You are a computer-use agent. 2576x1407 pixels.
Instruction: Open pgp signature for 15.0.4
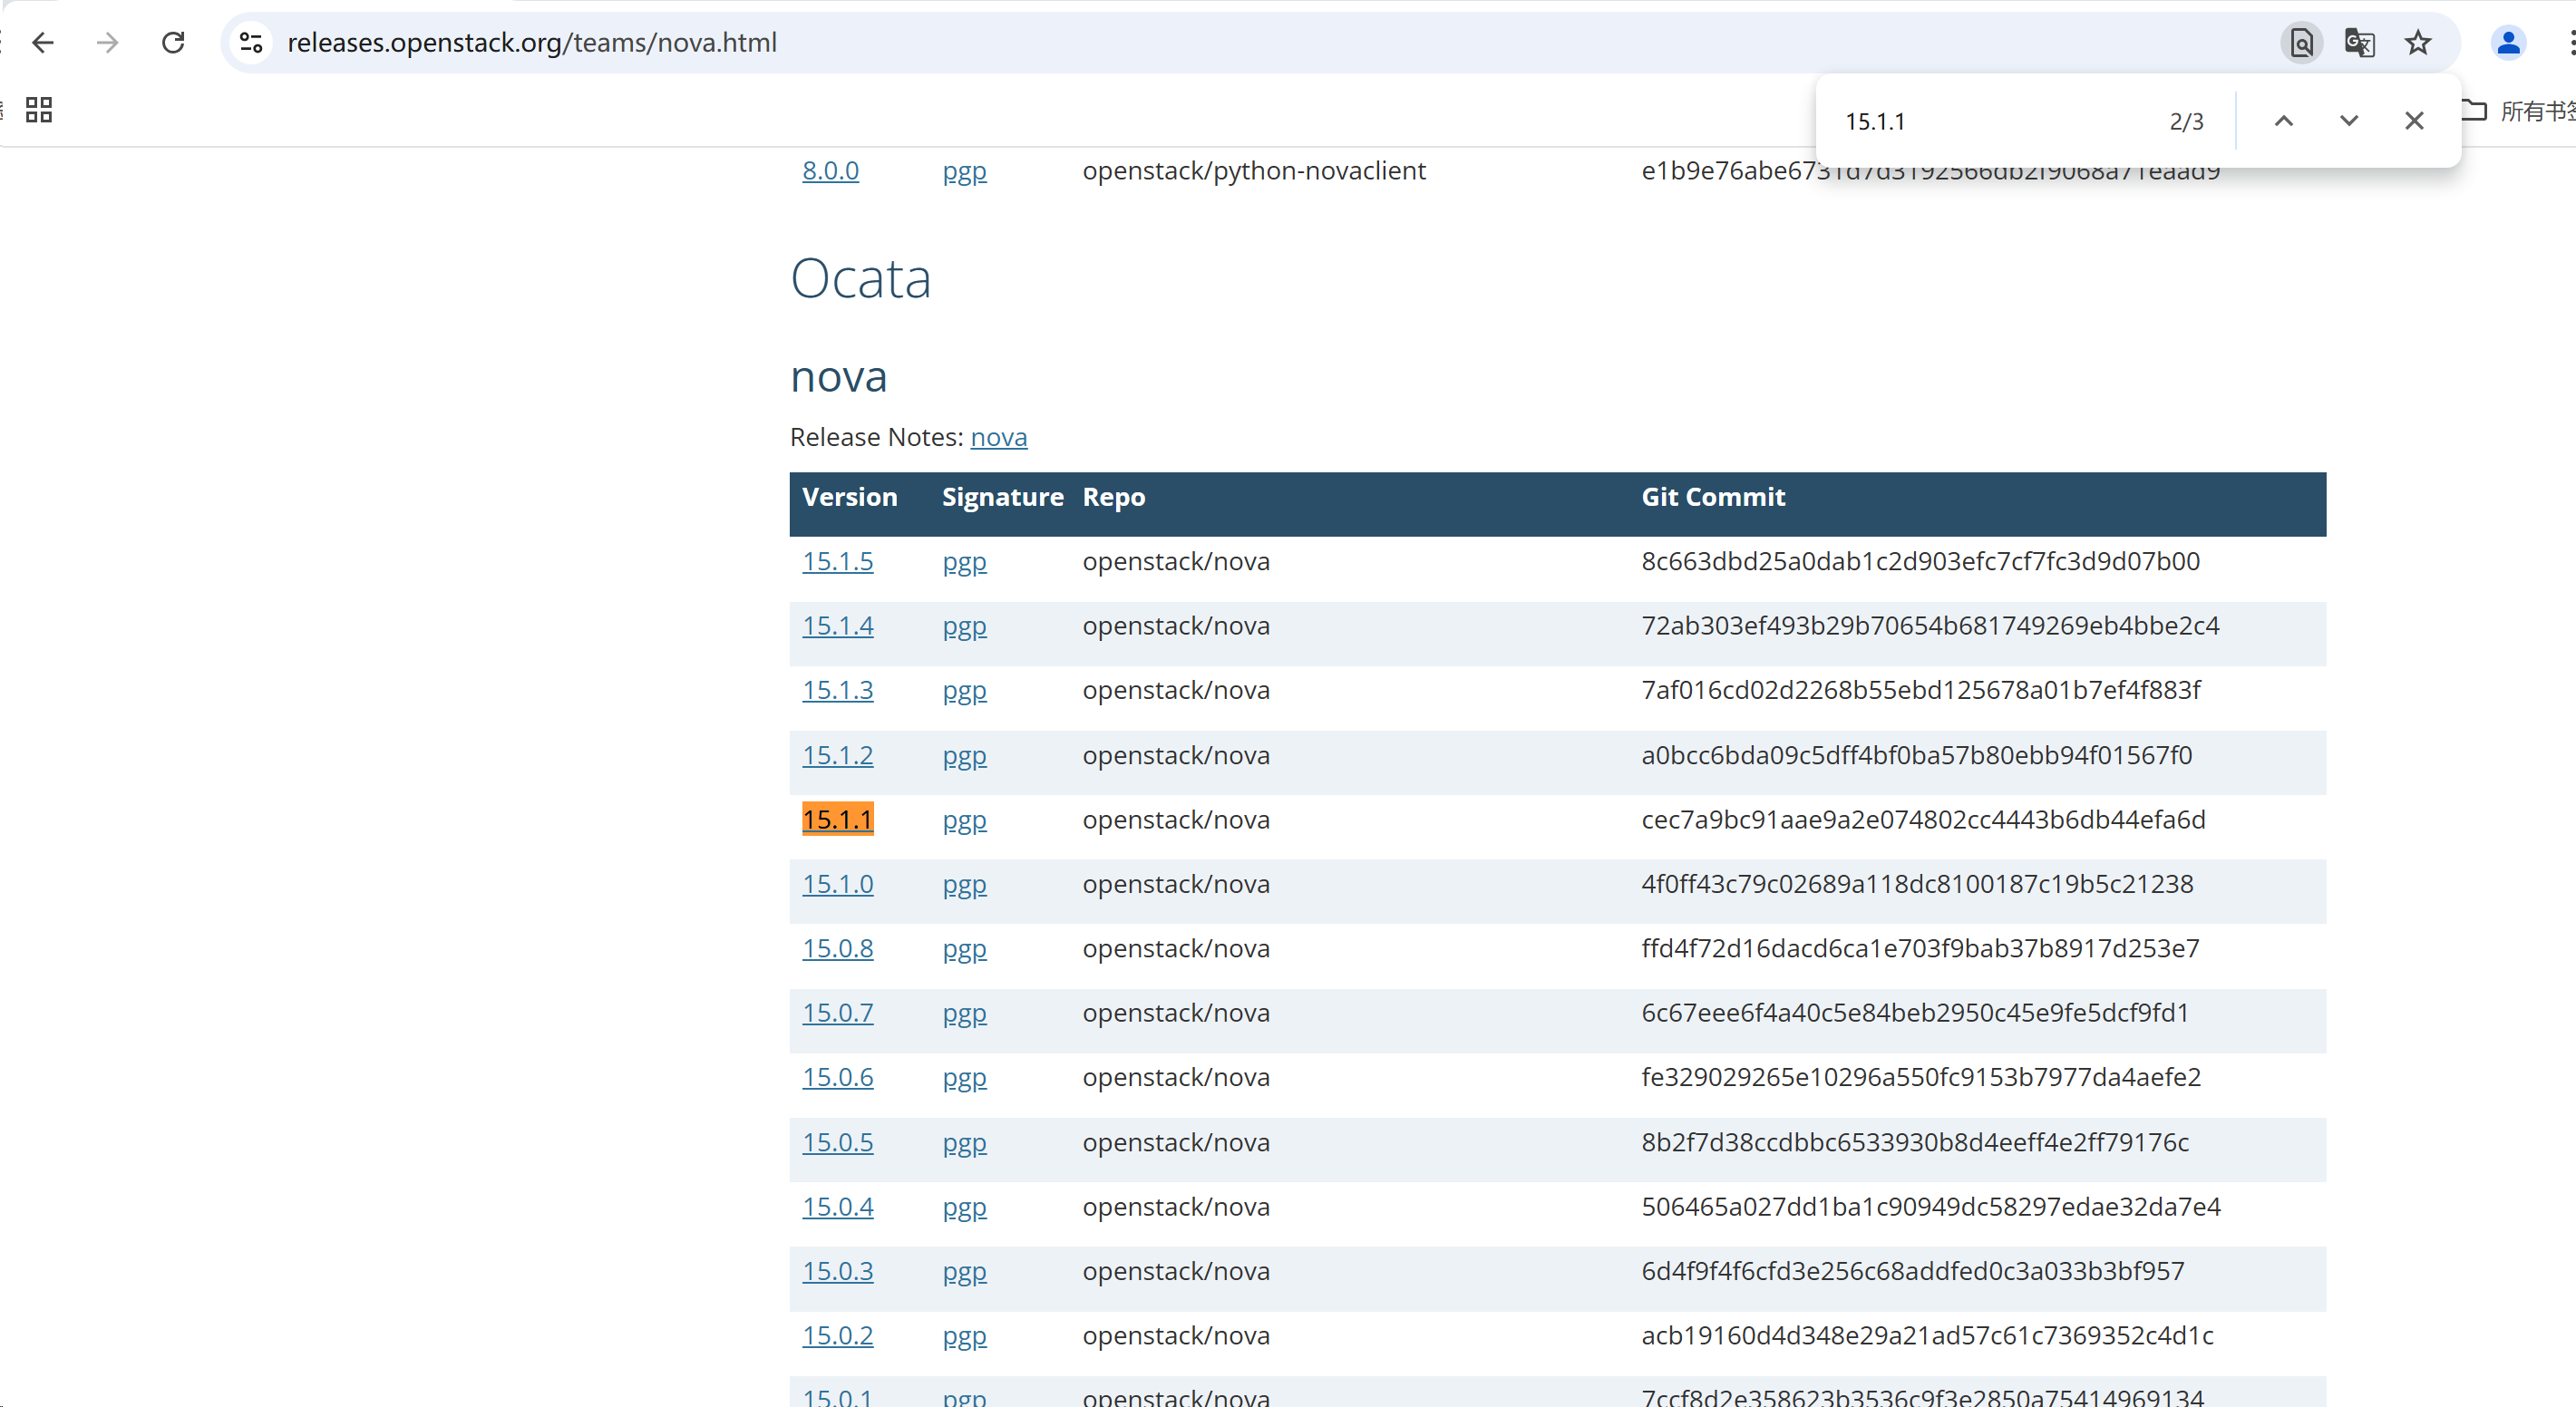tap(964, 1209)
